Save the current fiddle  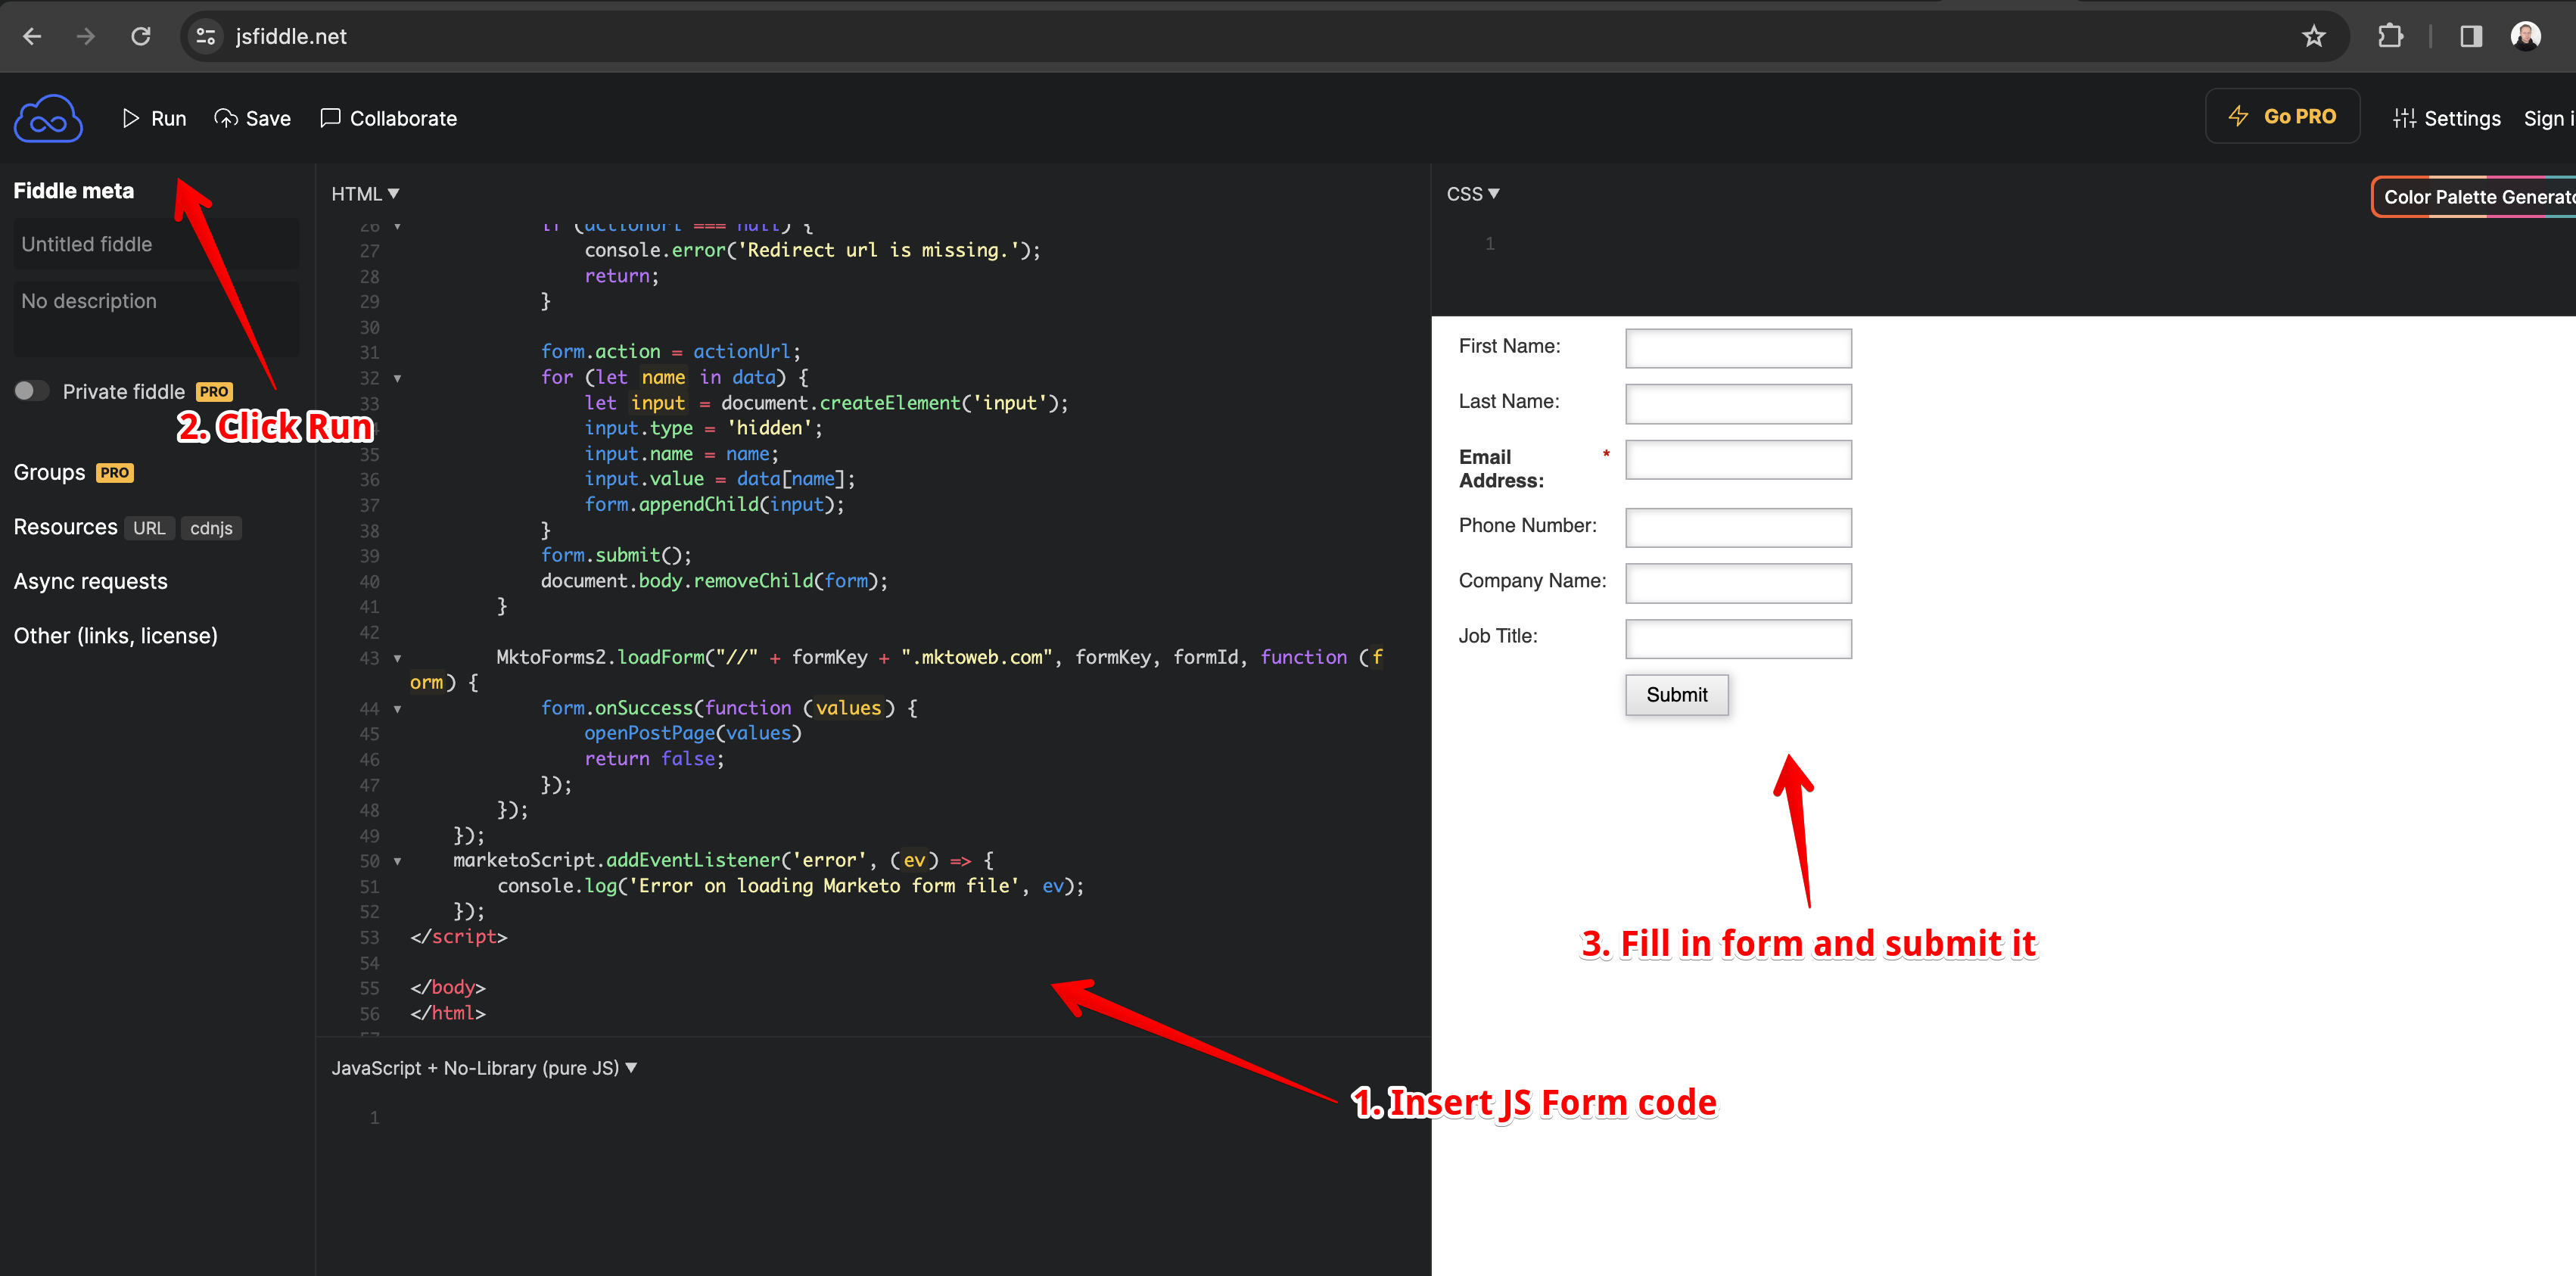pos(252,118)
